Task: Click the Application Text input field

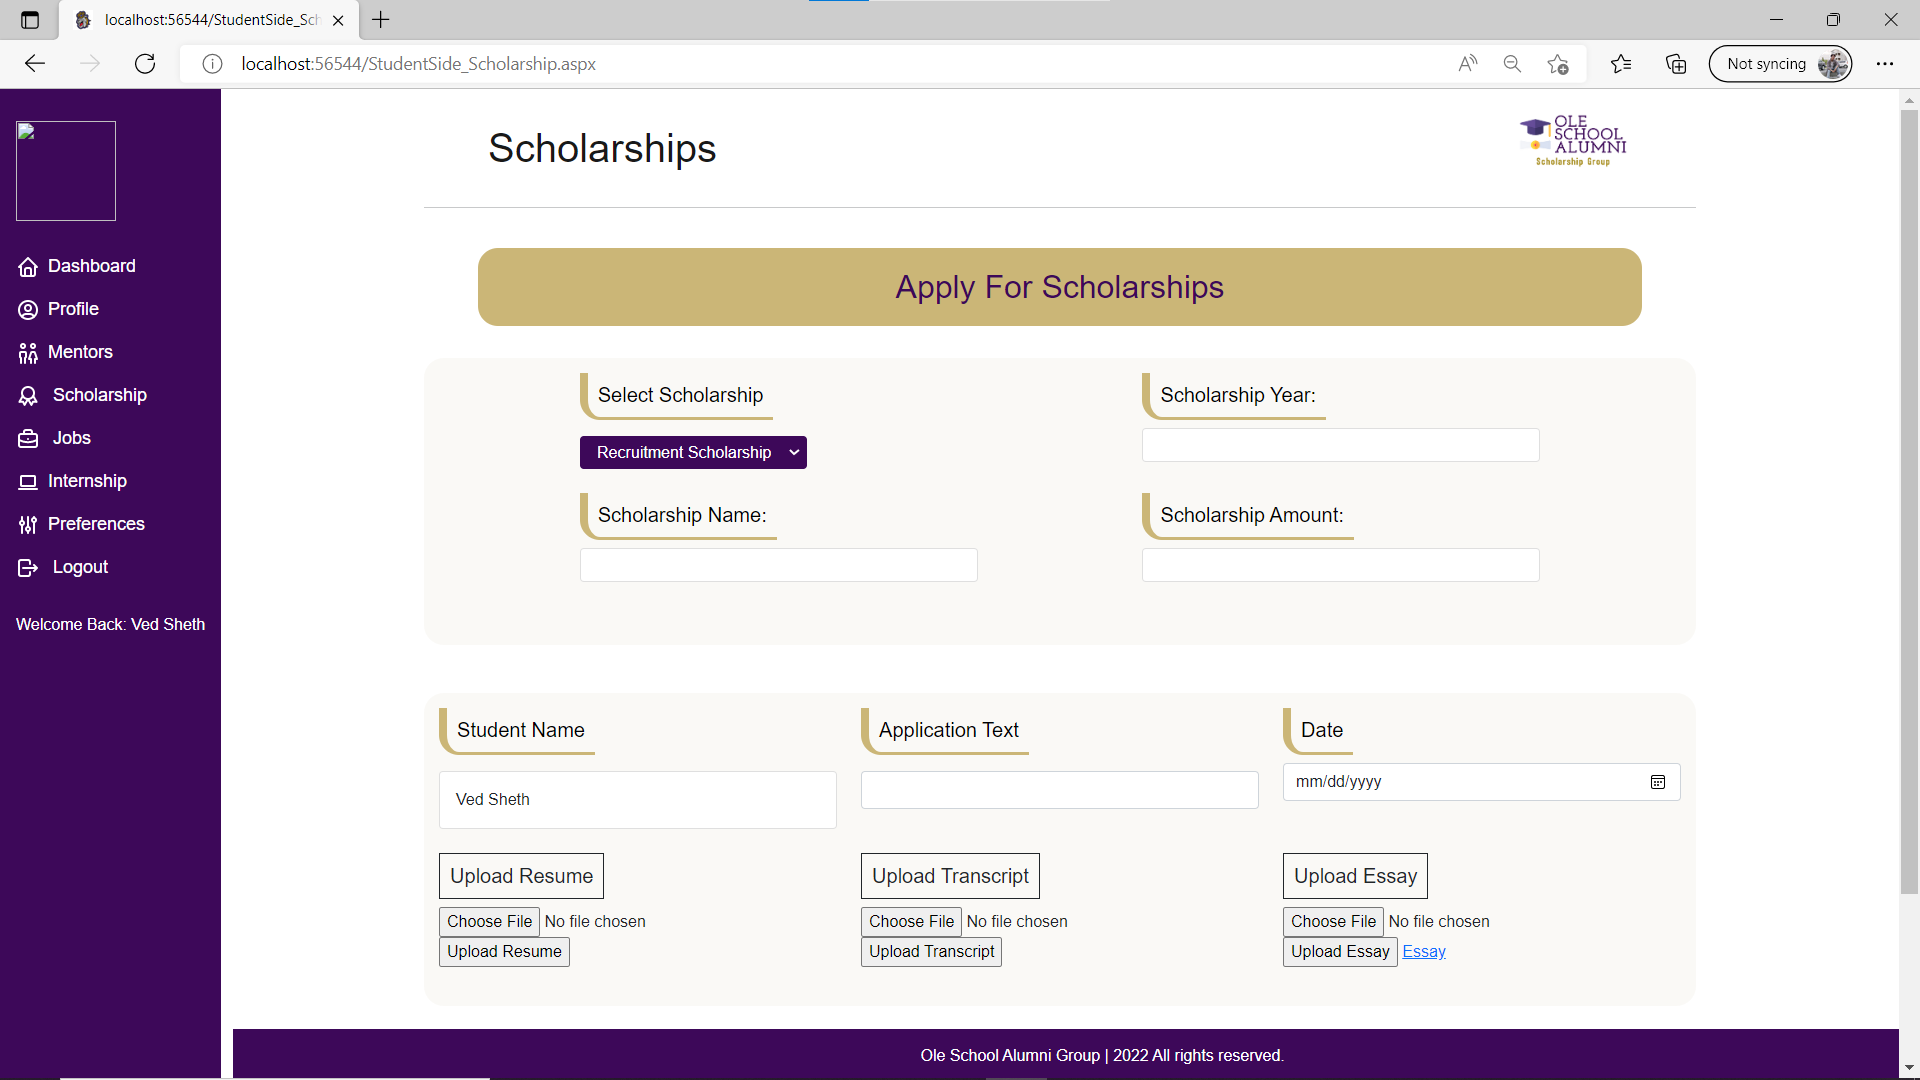Action: [1059, 790]
